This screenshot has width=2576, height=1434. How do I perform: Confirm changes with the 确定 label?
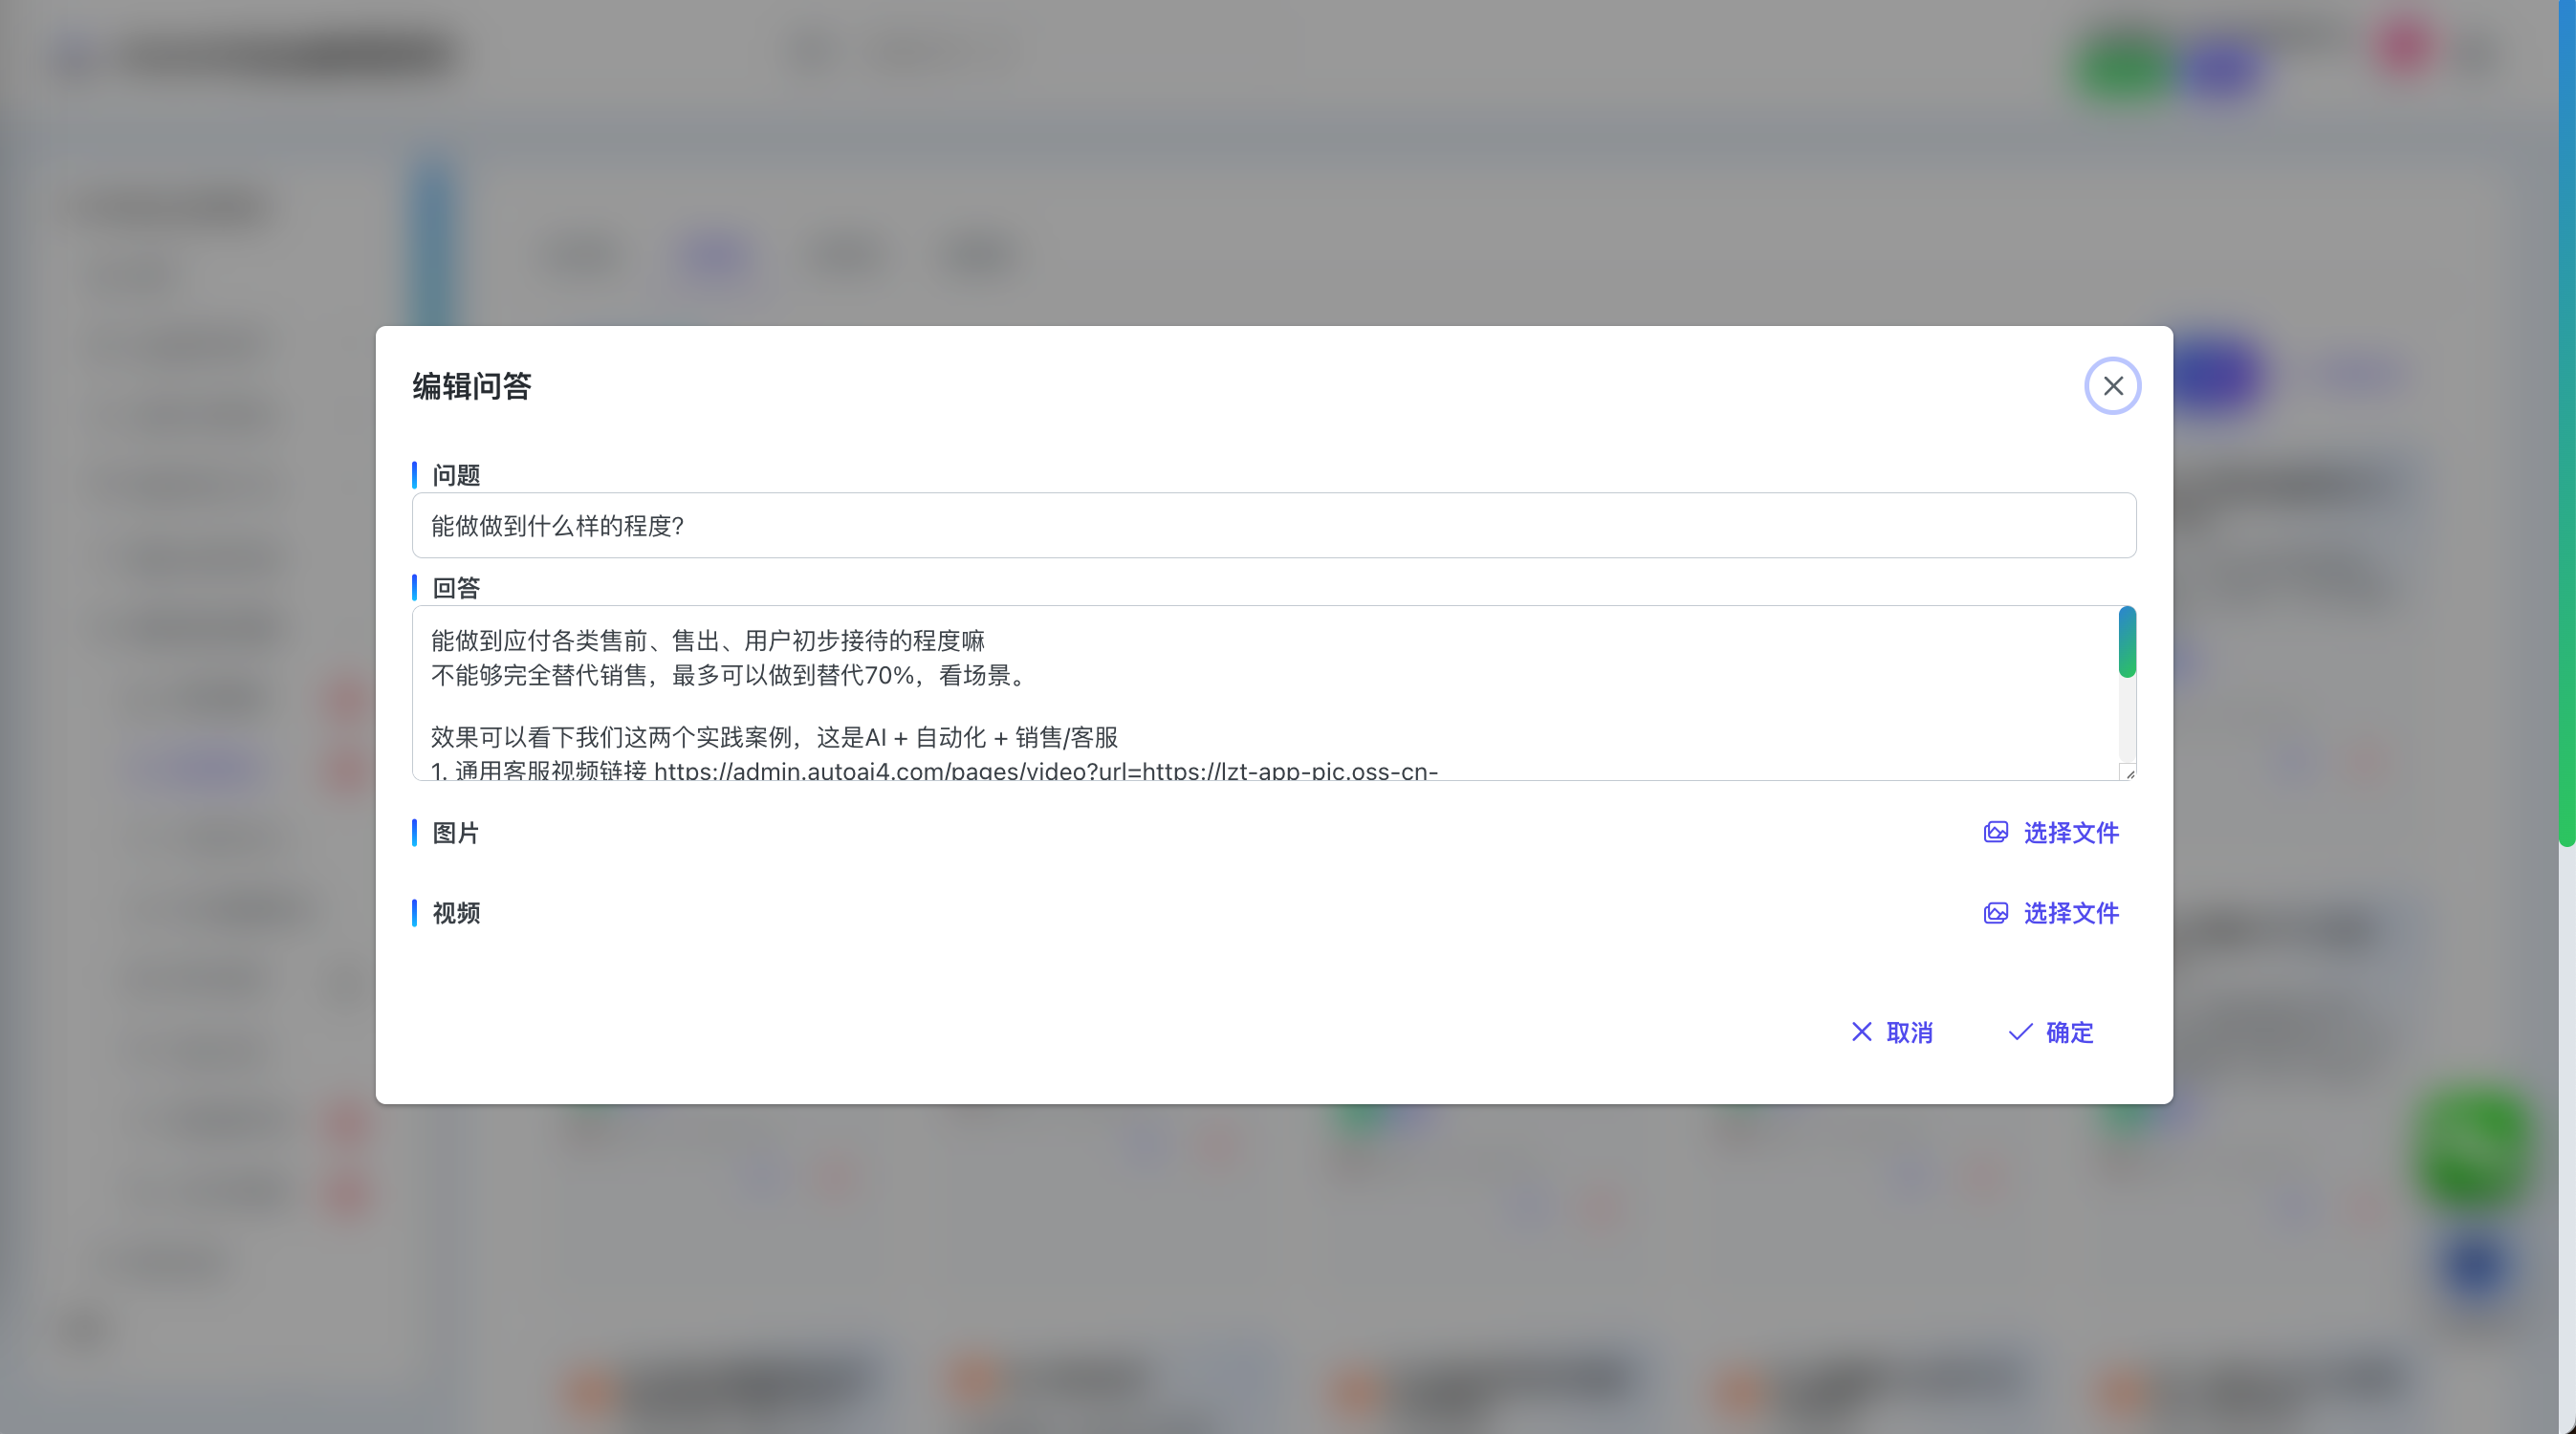[x=2069, y=1032]
